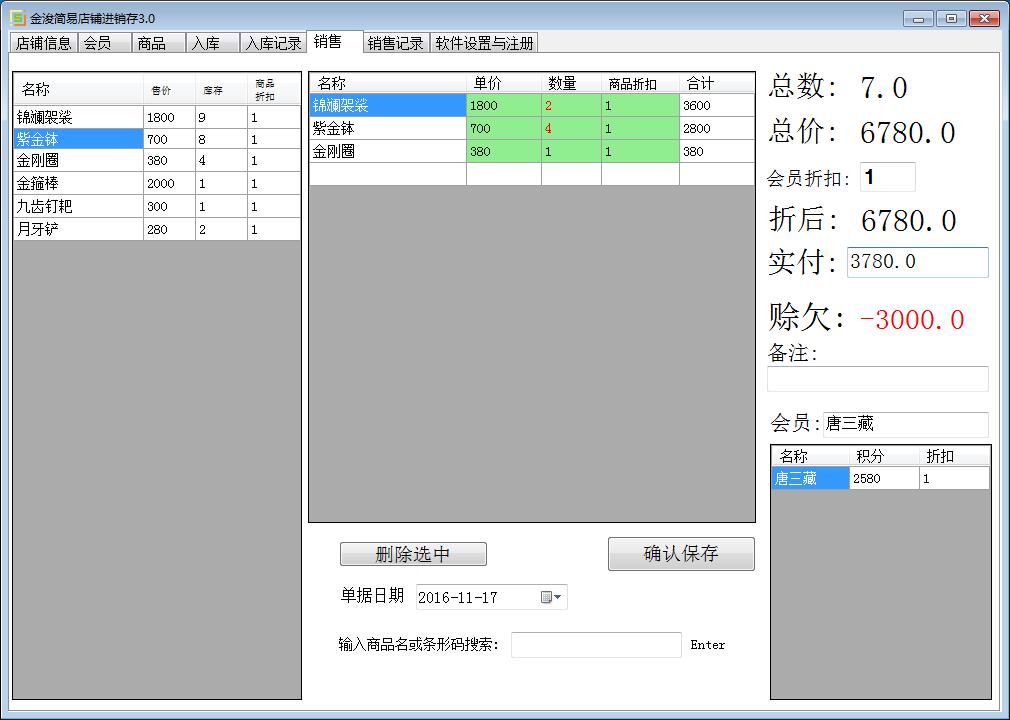The image size is (1010, 720).
Task: Click the 商品折扣 header in sales table
Action: pos(640,83)
